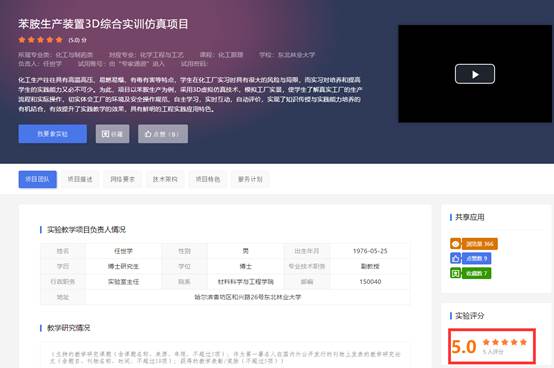Click the blue 我要做实验 button
This screenshot has height=368, width=554.
pos(53,134)
